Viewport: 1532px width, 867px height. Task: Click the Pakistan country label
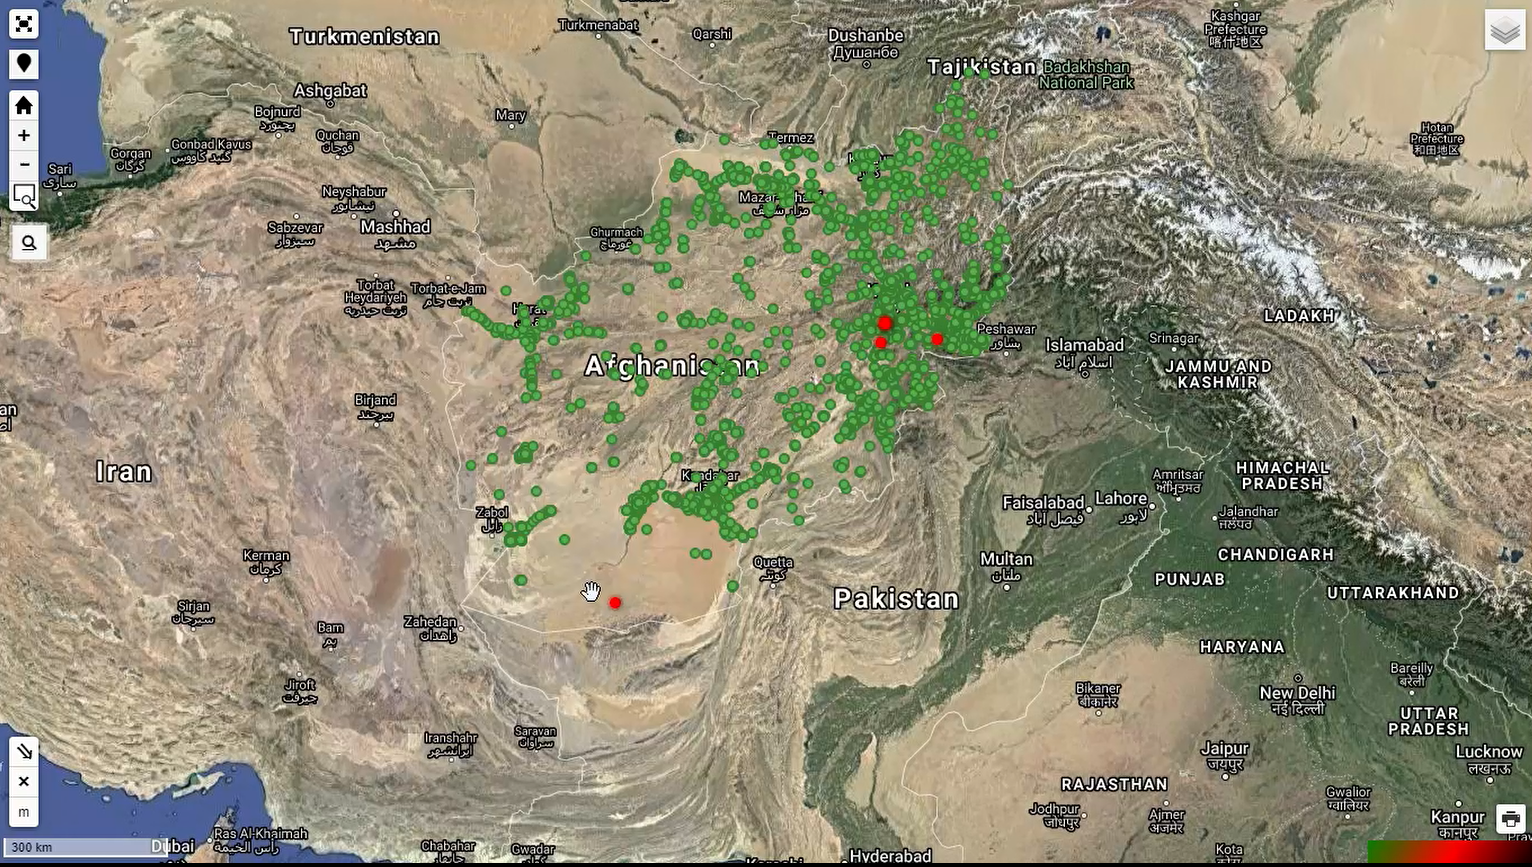click(896, 599)
